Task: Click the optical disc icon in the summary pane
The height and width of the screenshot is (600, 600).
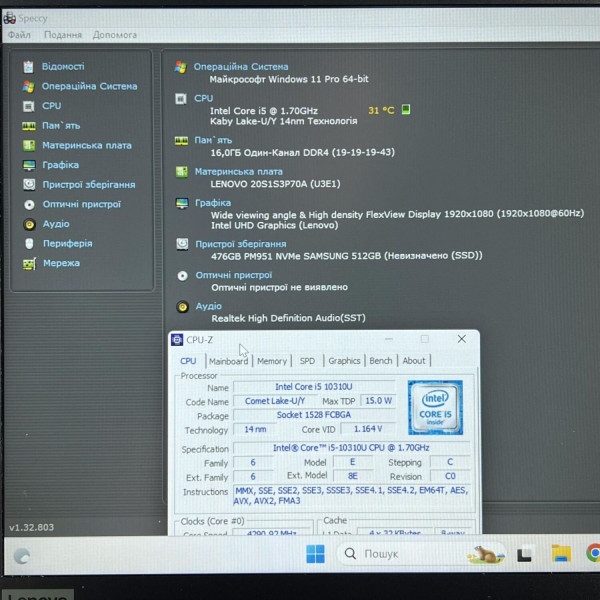Action: 183,276
